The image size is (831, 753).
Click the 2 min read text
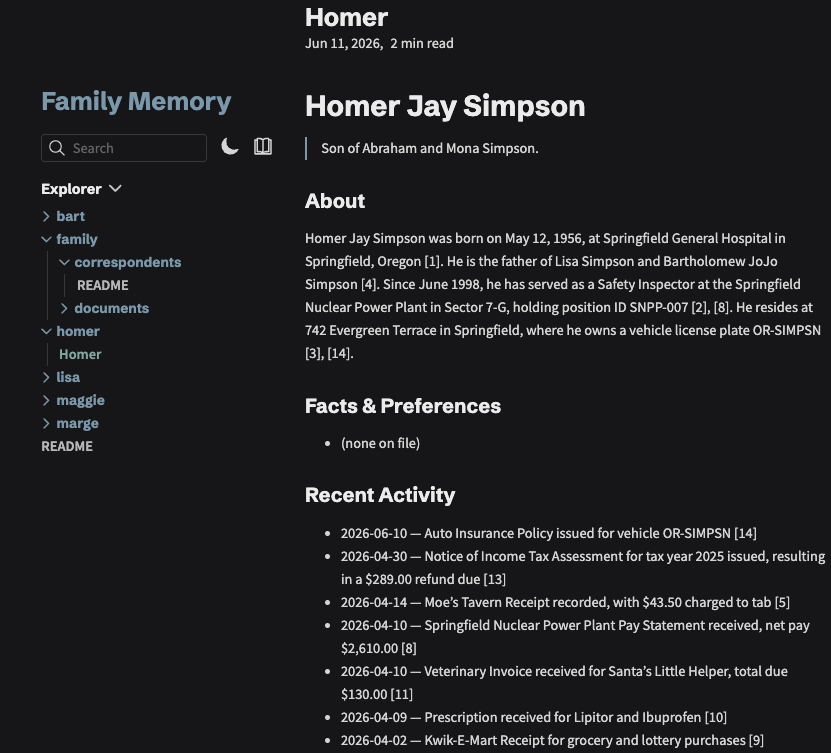[422, 43]
